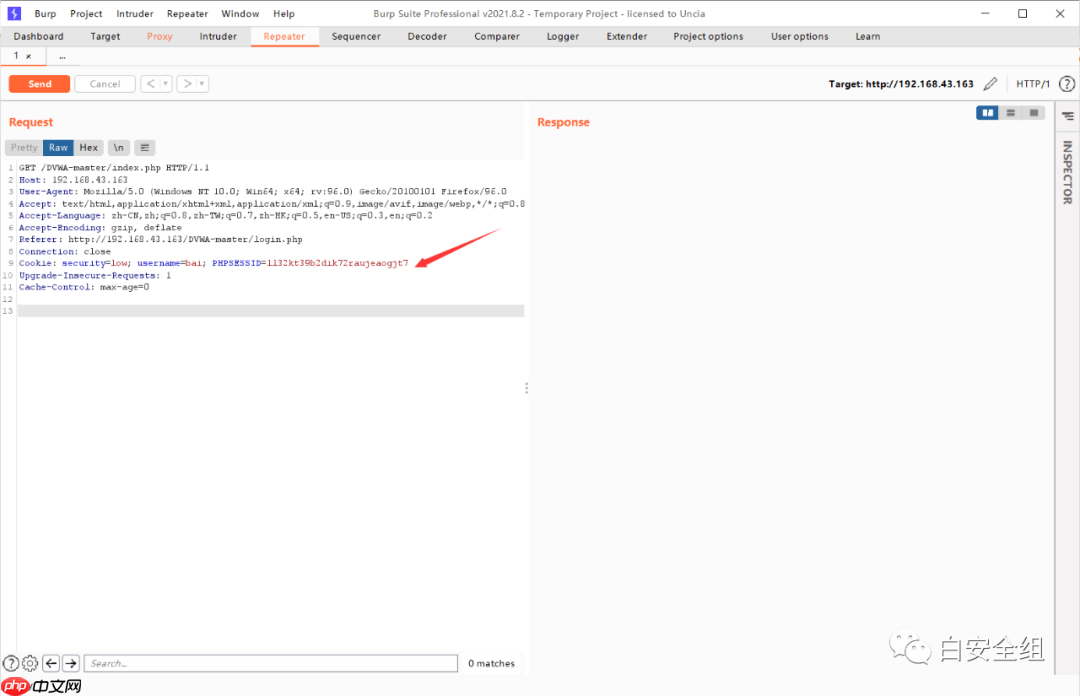Switch to the Decoder tab
This screenshot has width=1080, height=696.
(427, 37)
